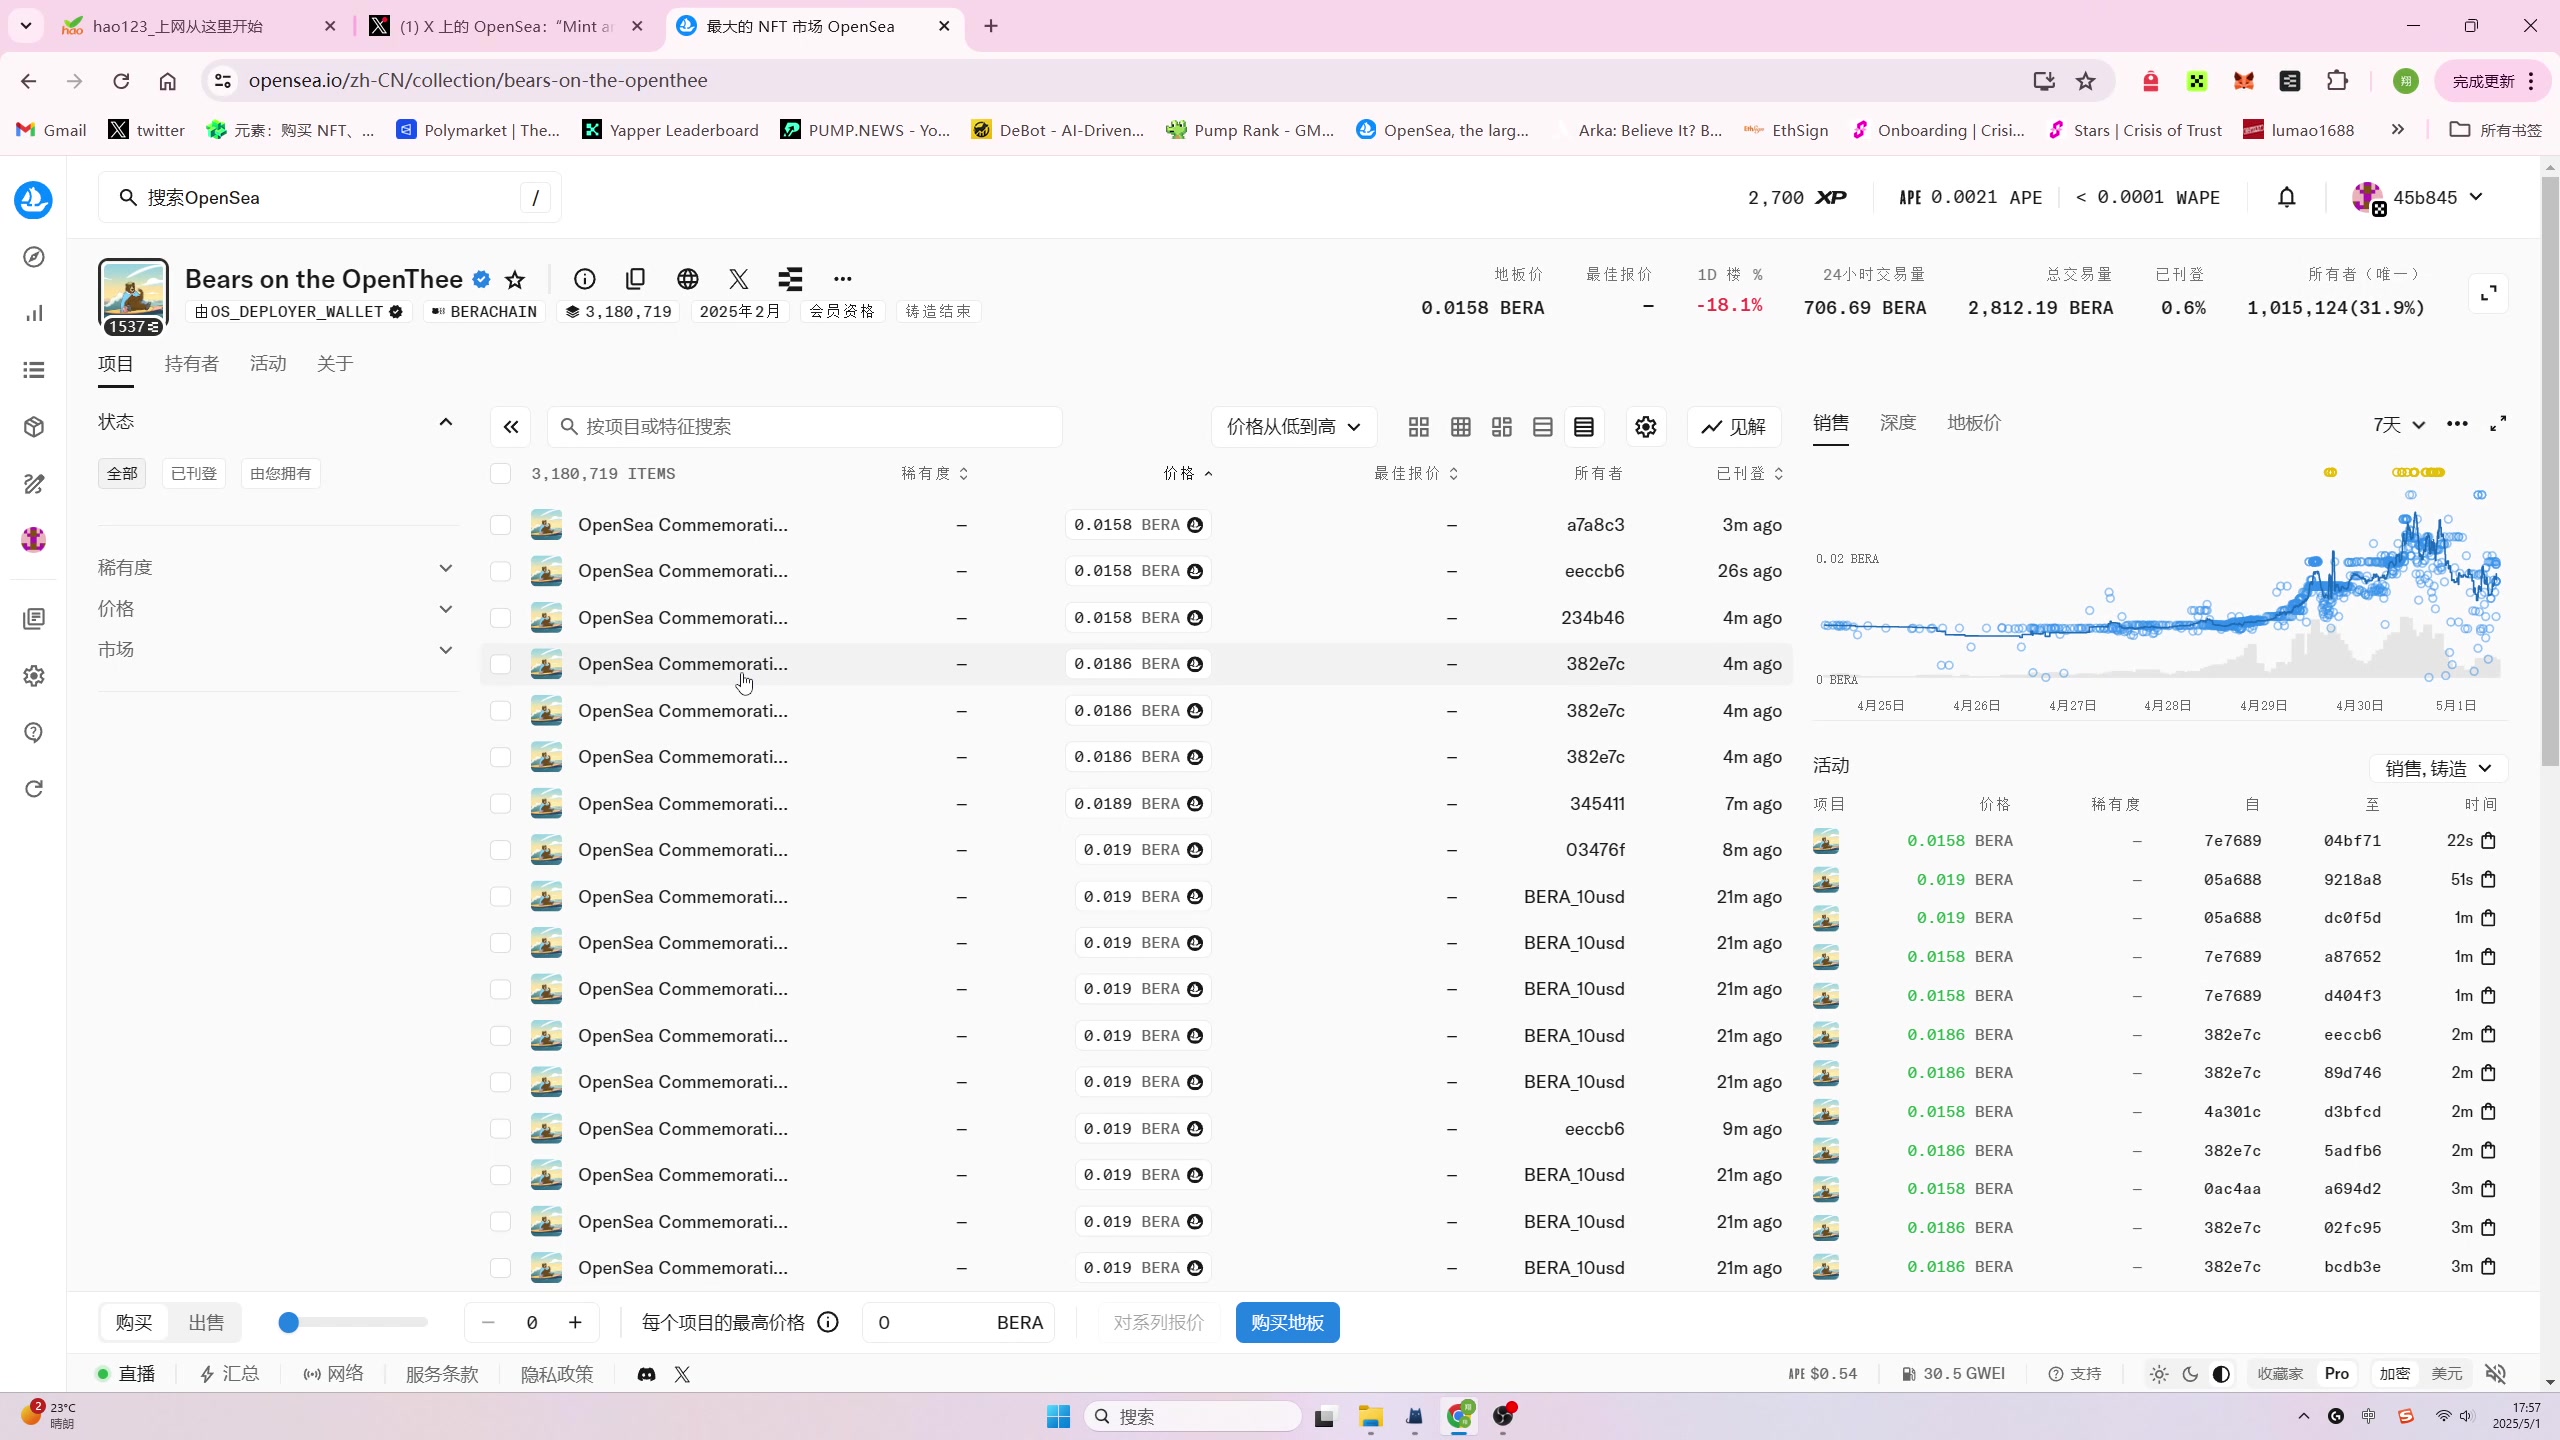Click the 按项目或特征搜索 search field

(x=805, y=427)
